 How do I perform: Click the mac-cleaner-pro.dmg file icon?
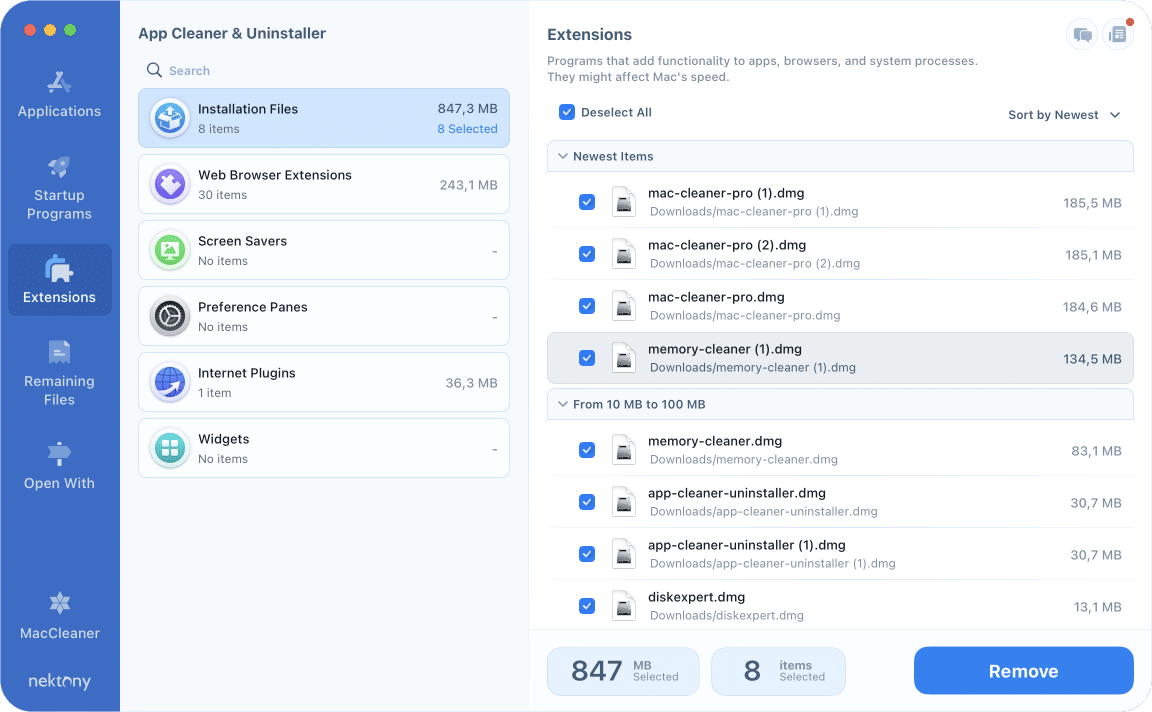pyautogui.click(x=624, y=306)
